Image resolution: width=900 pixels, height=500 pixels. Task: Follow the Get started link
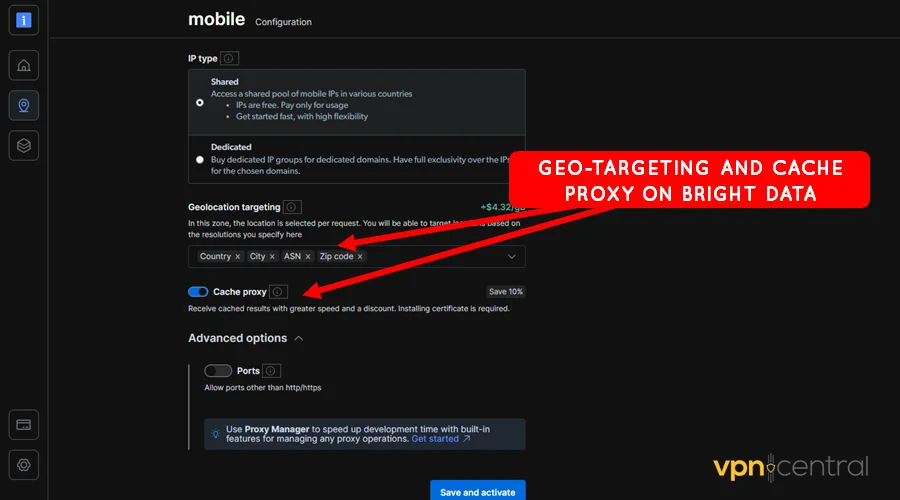tap(441, 439)
